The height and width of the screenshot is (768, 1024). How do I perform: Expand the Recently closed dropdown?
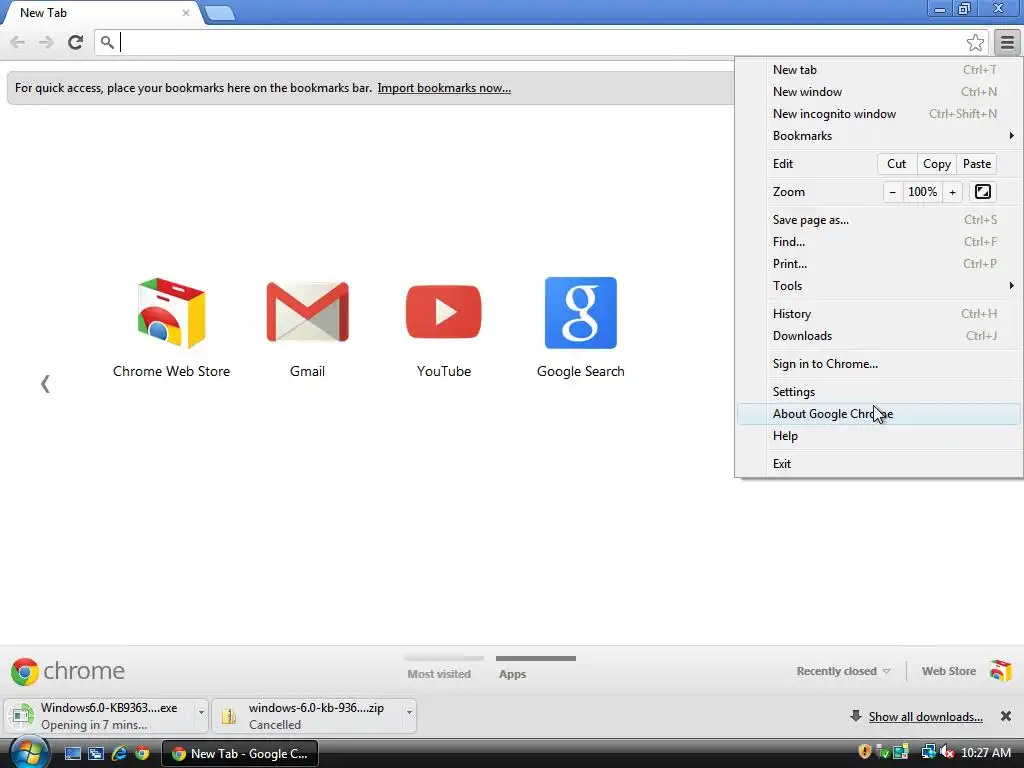(x=843, y=671)
